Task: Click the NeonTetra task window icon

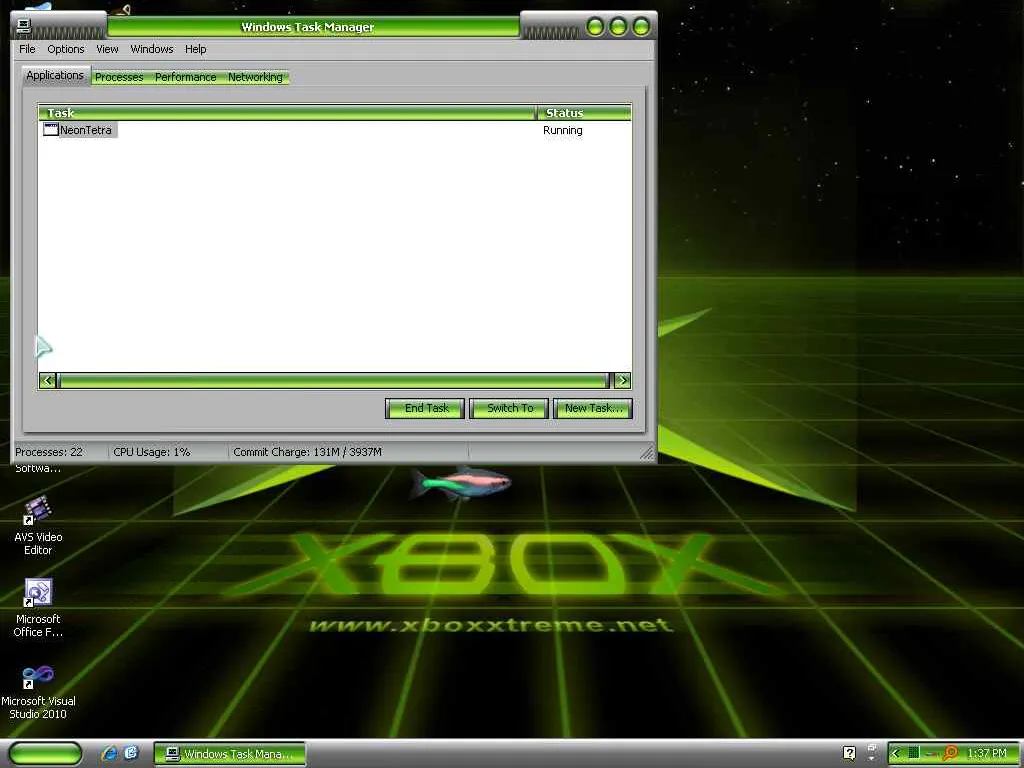Action: [51, 129]
